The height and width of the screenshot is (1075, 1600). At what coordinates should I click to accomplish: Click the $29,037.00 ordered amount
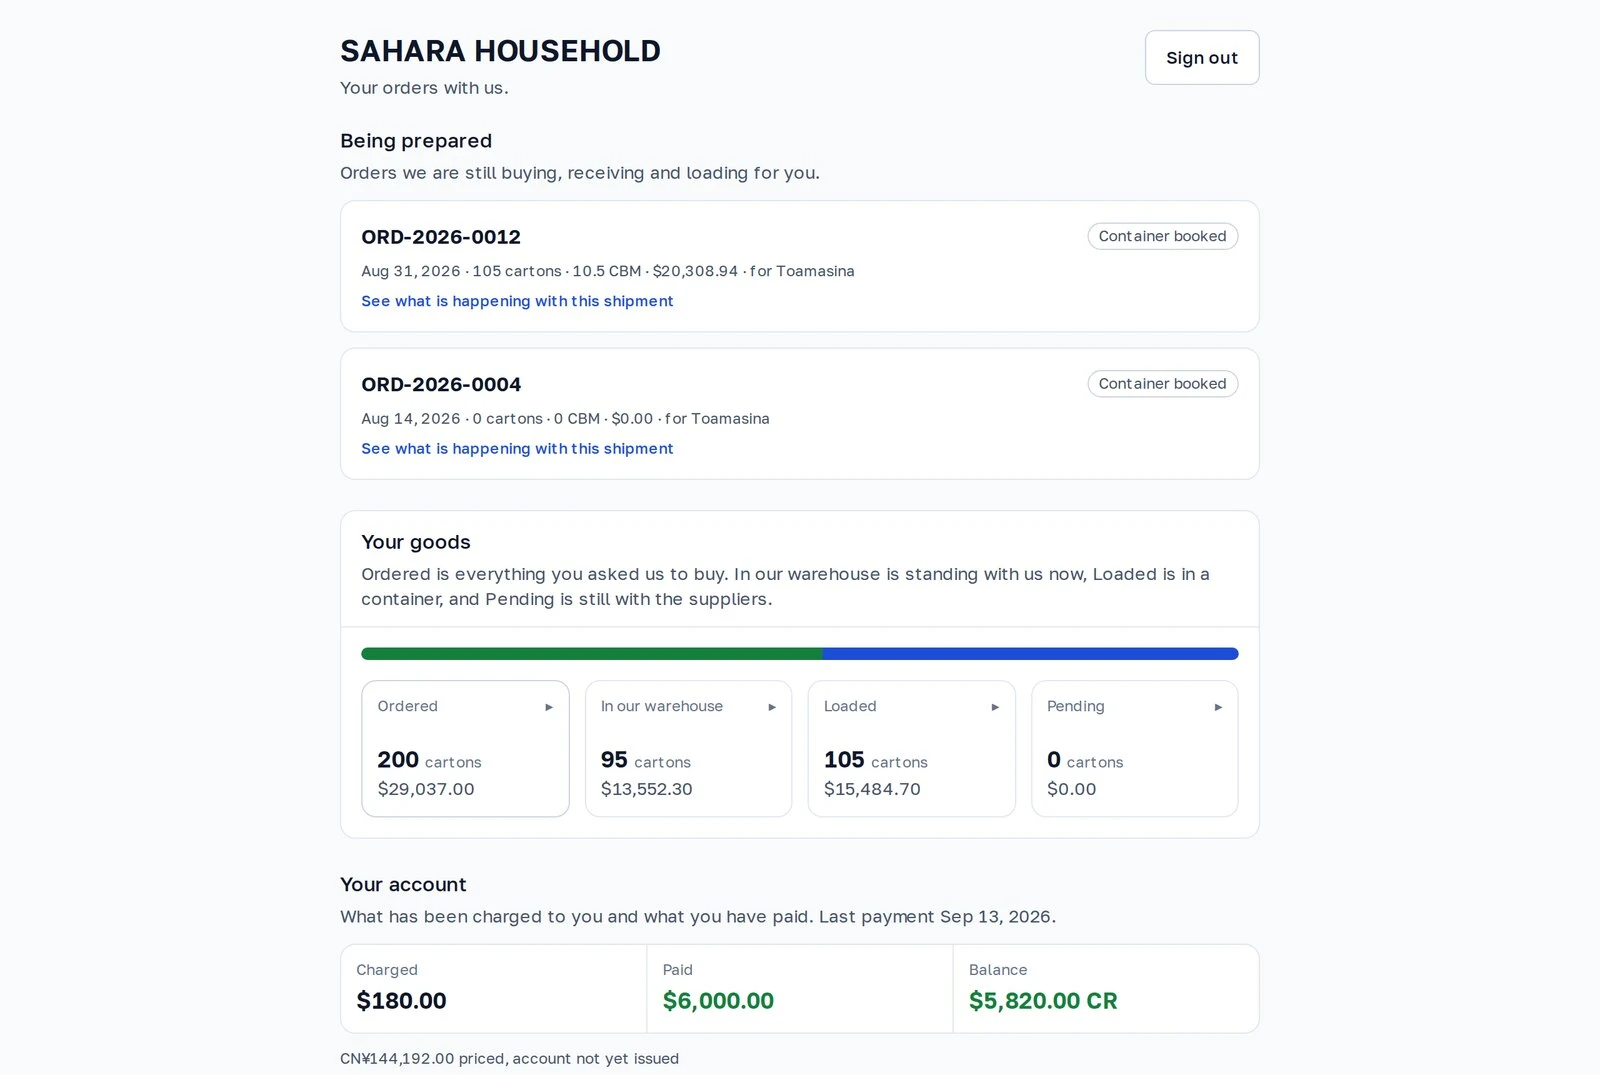click(426, 789)
